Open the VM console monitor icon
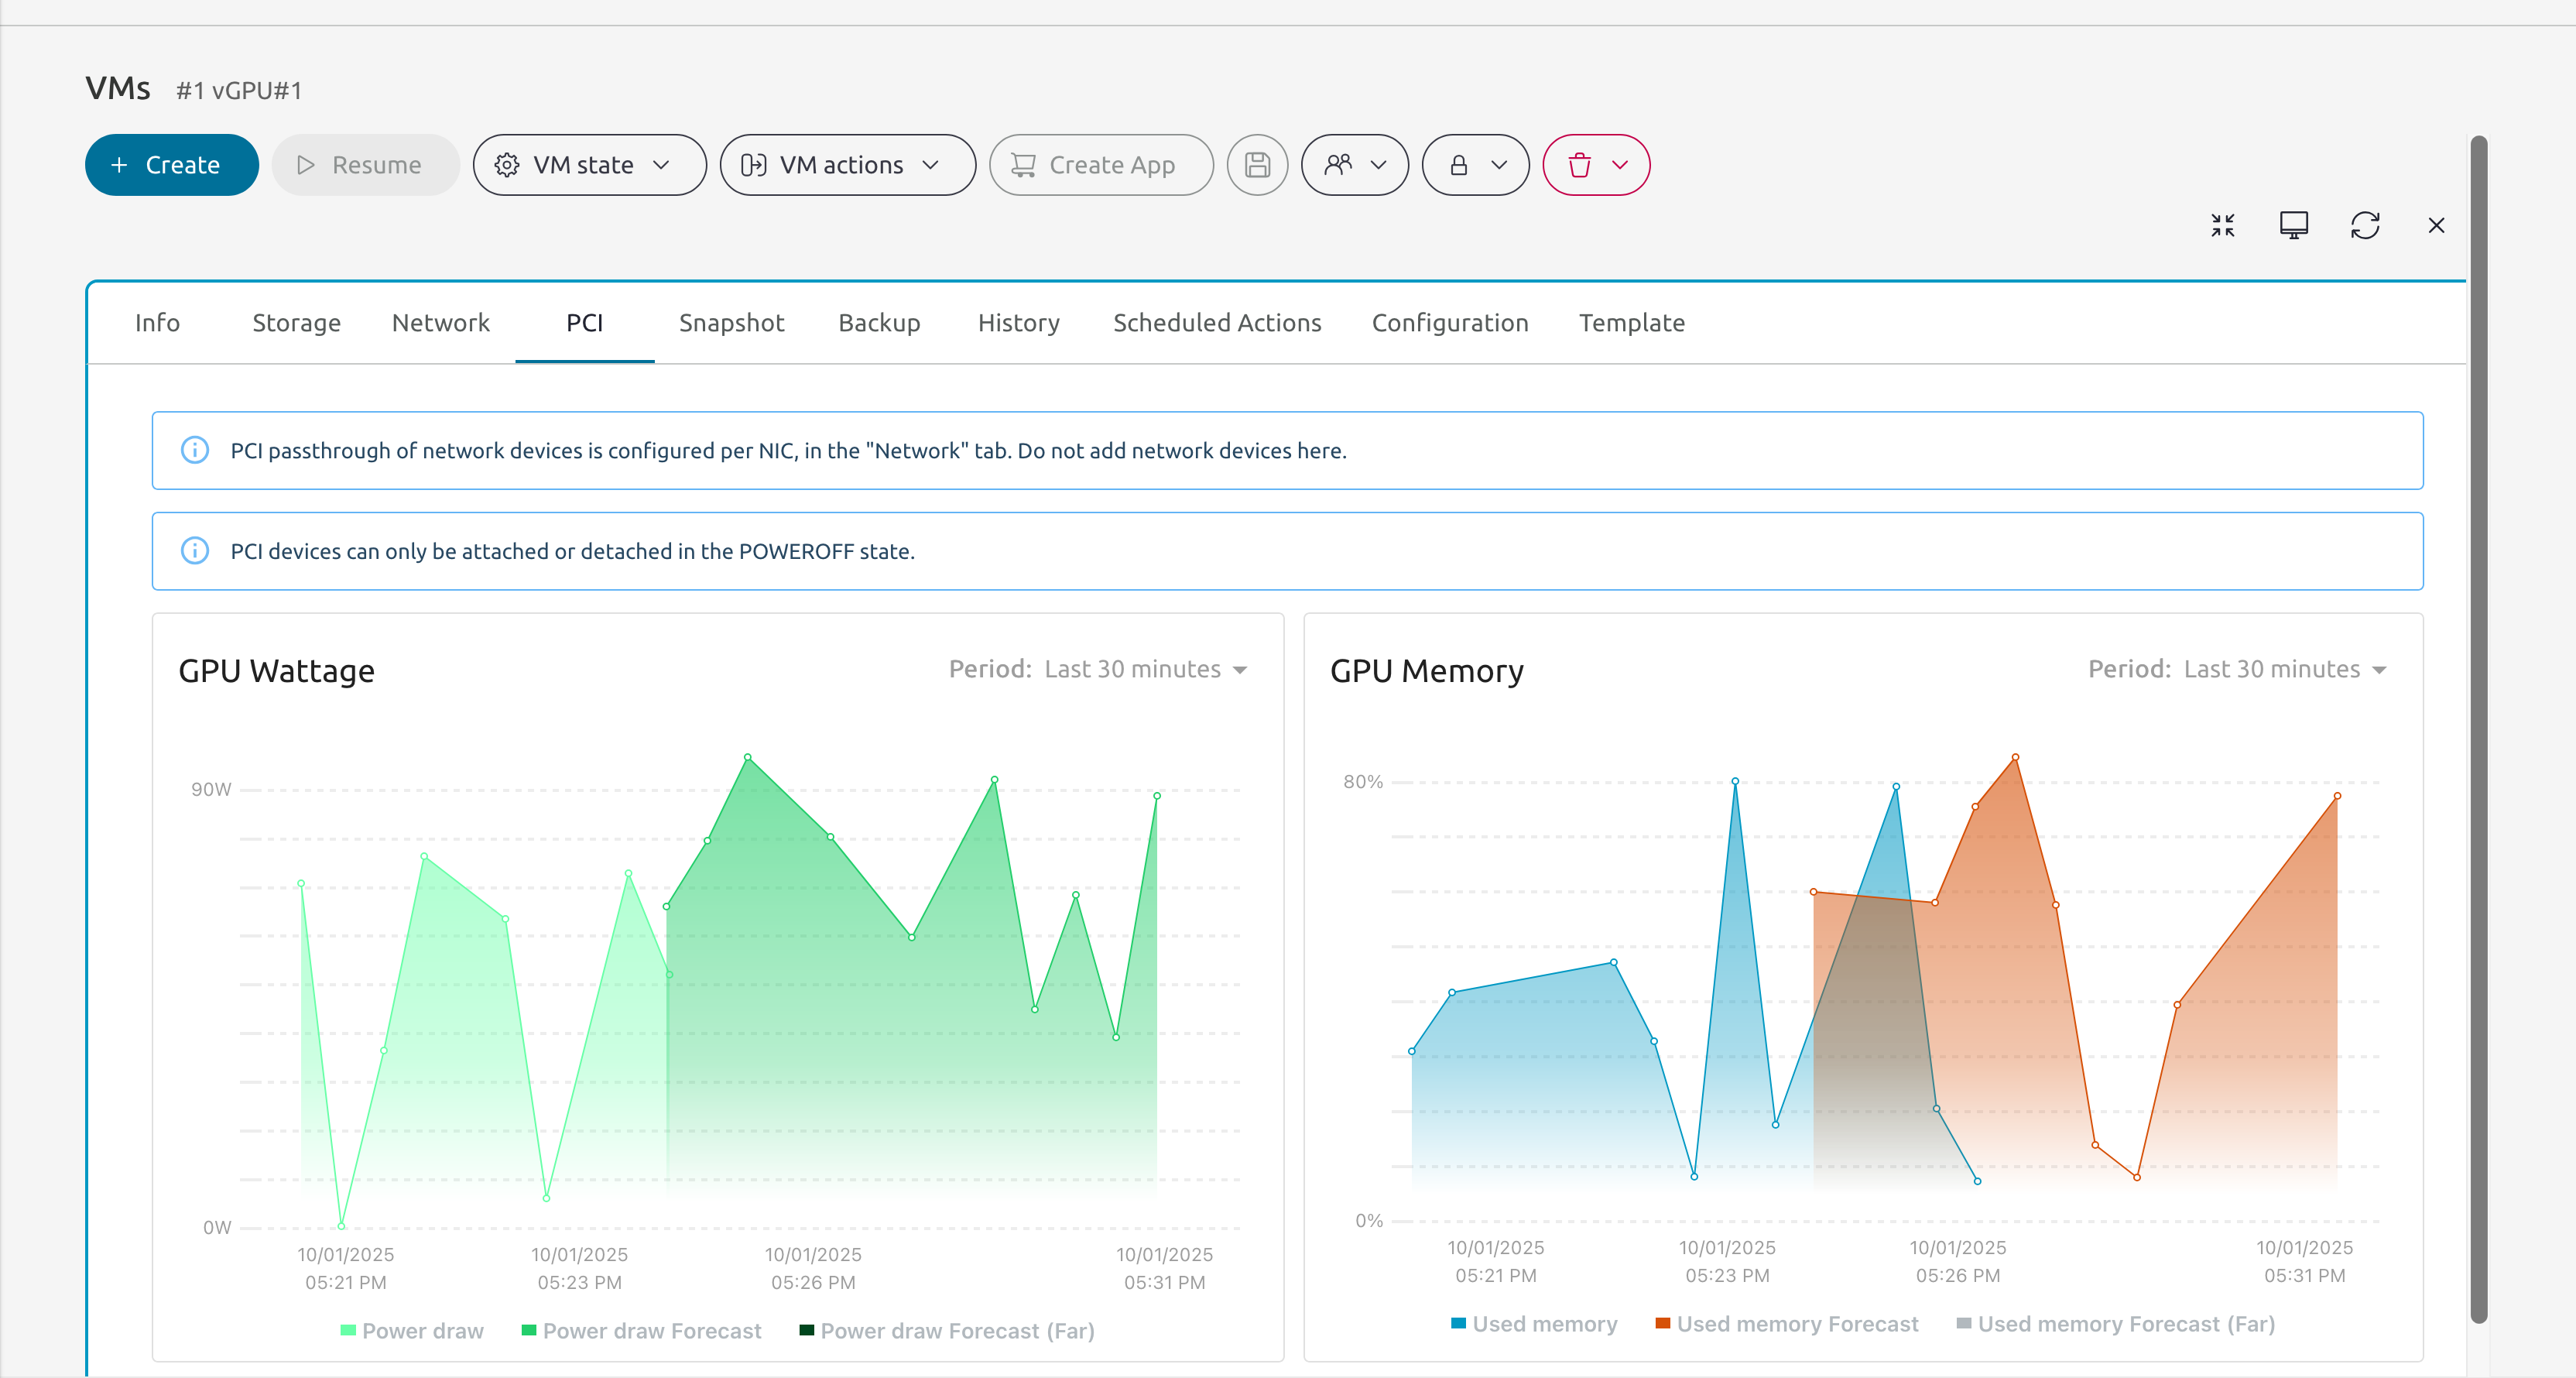This screenshot has height=1378, width=2576. tap(2293, 226)
